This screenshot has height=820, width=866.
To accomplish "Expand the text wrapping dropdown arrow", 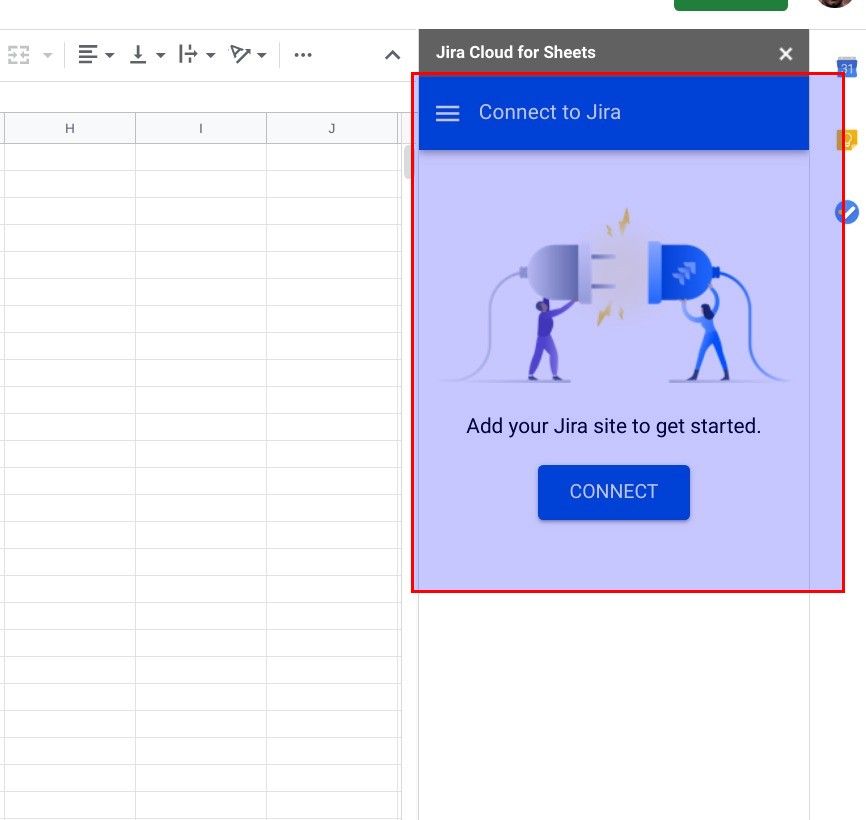I will pos(210,55).
